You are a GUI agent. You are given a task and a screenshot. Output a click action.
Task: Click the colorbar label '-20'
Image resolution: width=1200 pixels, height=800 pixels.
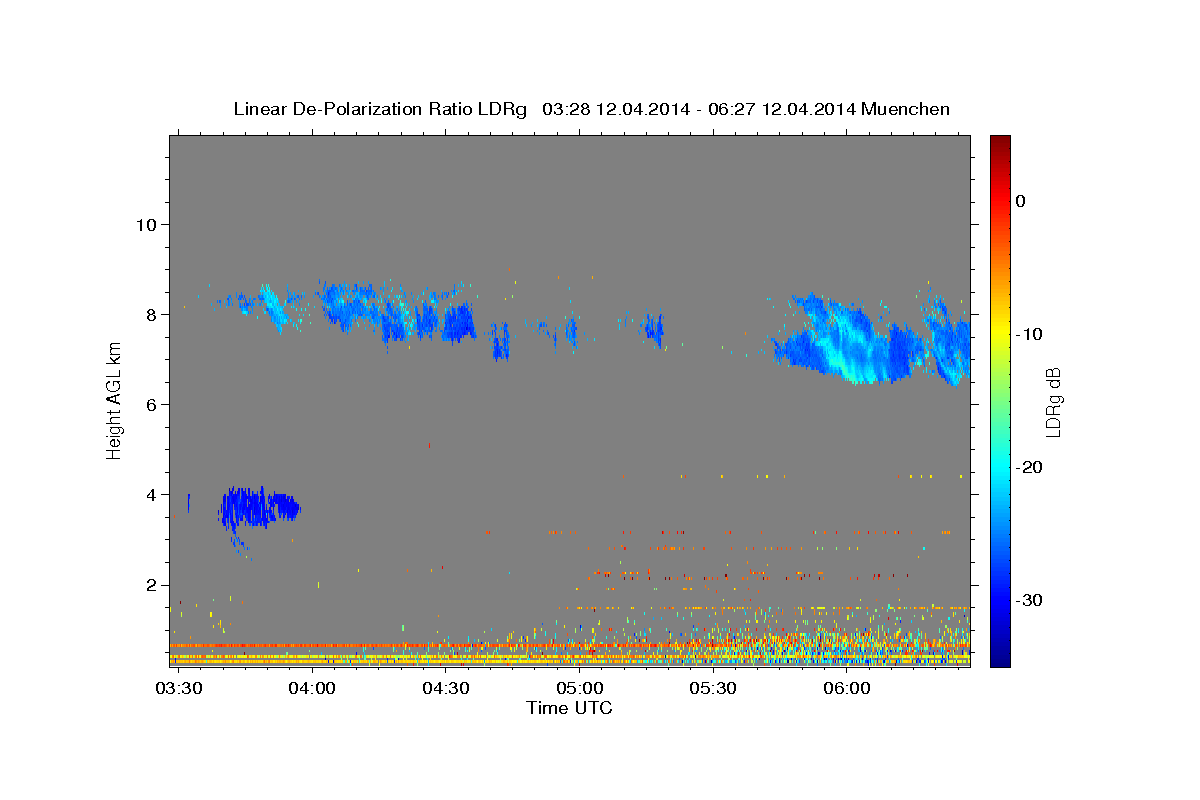(1028, 467)
